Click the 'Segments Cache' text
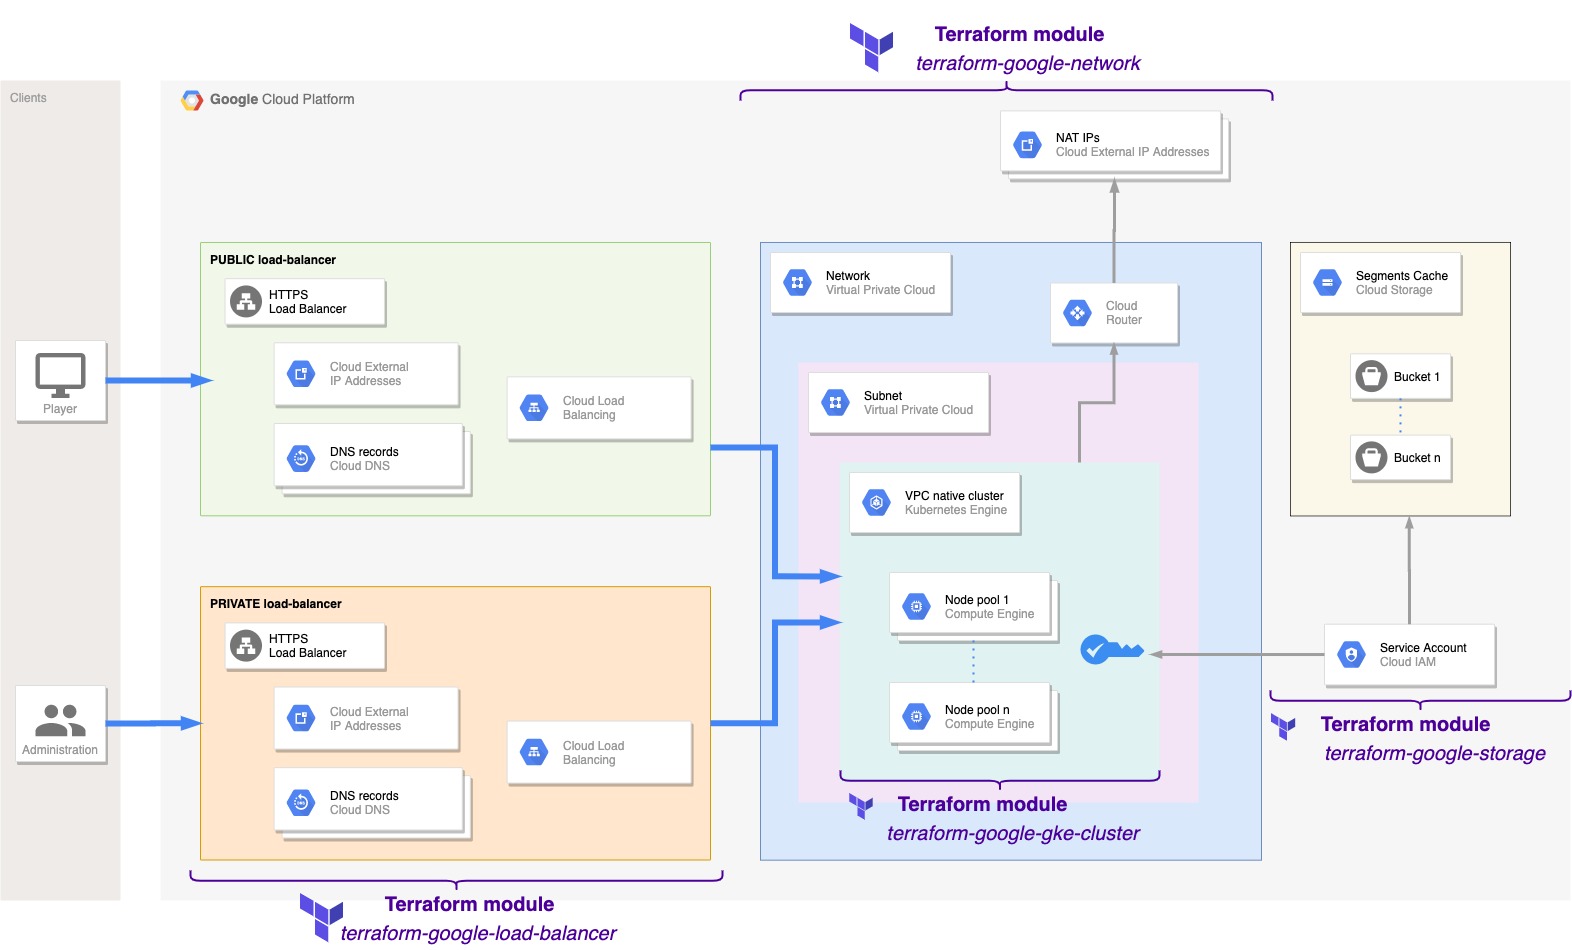 click(1402, 276)
